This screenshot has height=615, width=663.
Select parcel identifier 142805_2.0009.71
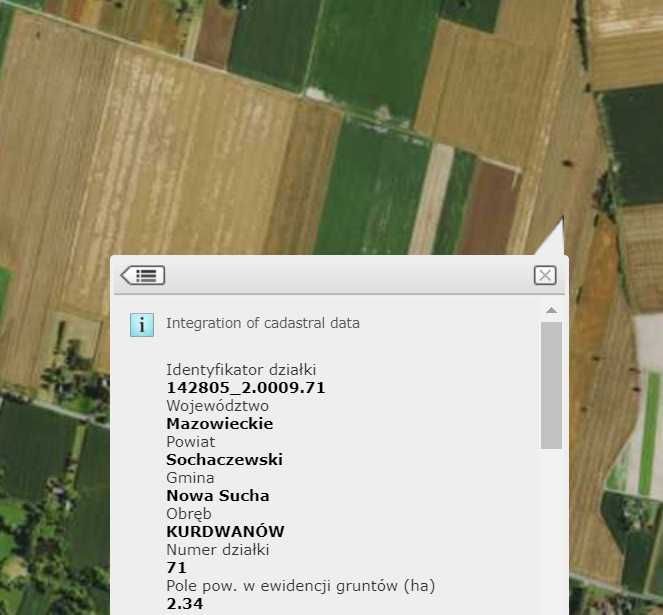[246, 388]
